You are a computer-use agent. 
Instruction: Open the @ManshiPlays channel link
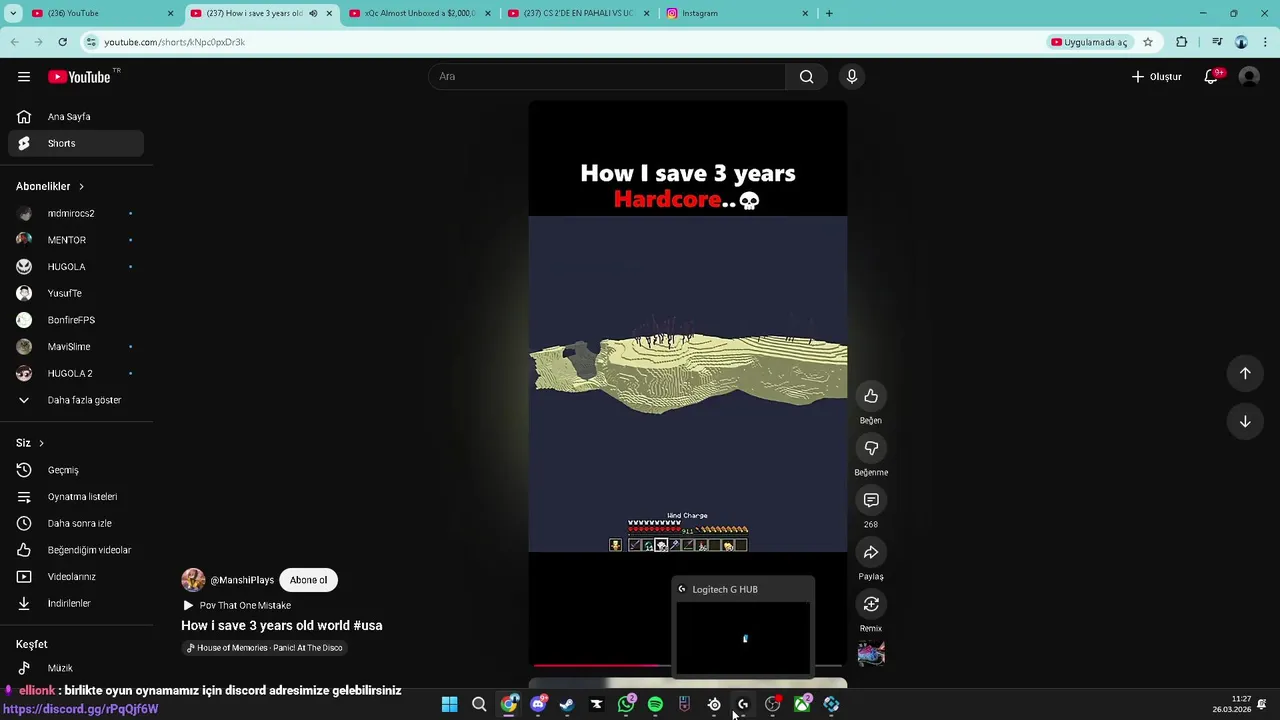[242, 580]
